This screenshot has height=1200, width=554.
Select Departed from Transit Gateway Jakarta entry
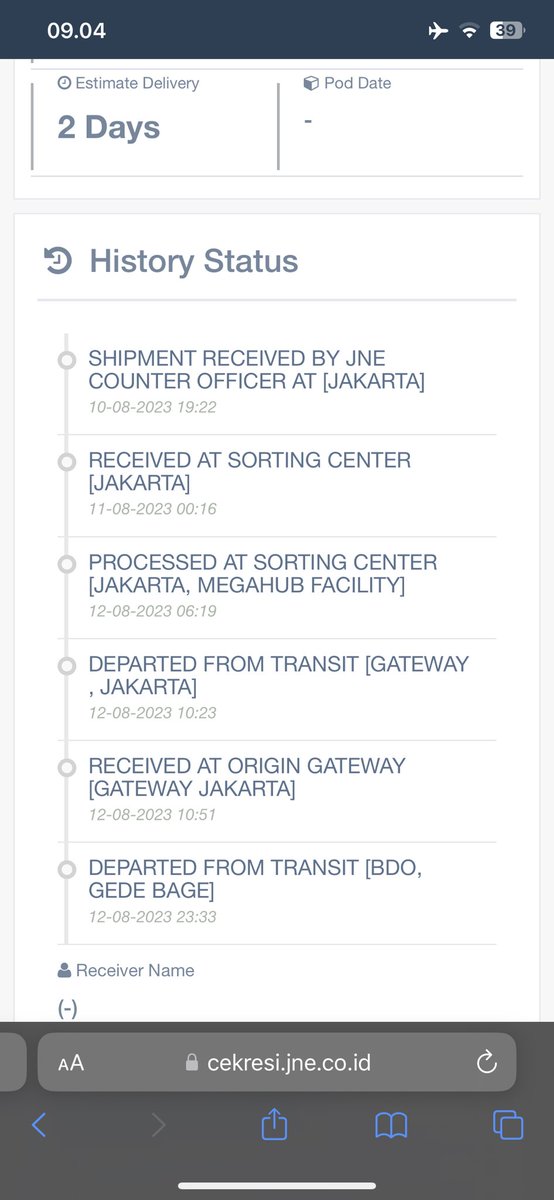(280, 690)
